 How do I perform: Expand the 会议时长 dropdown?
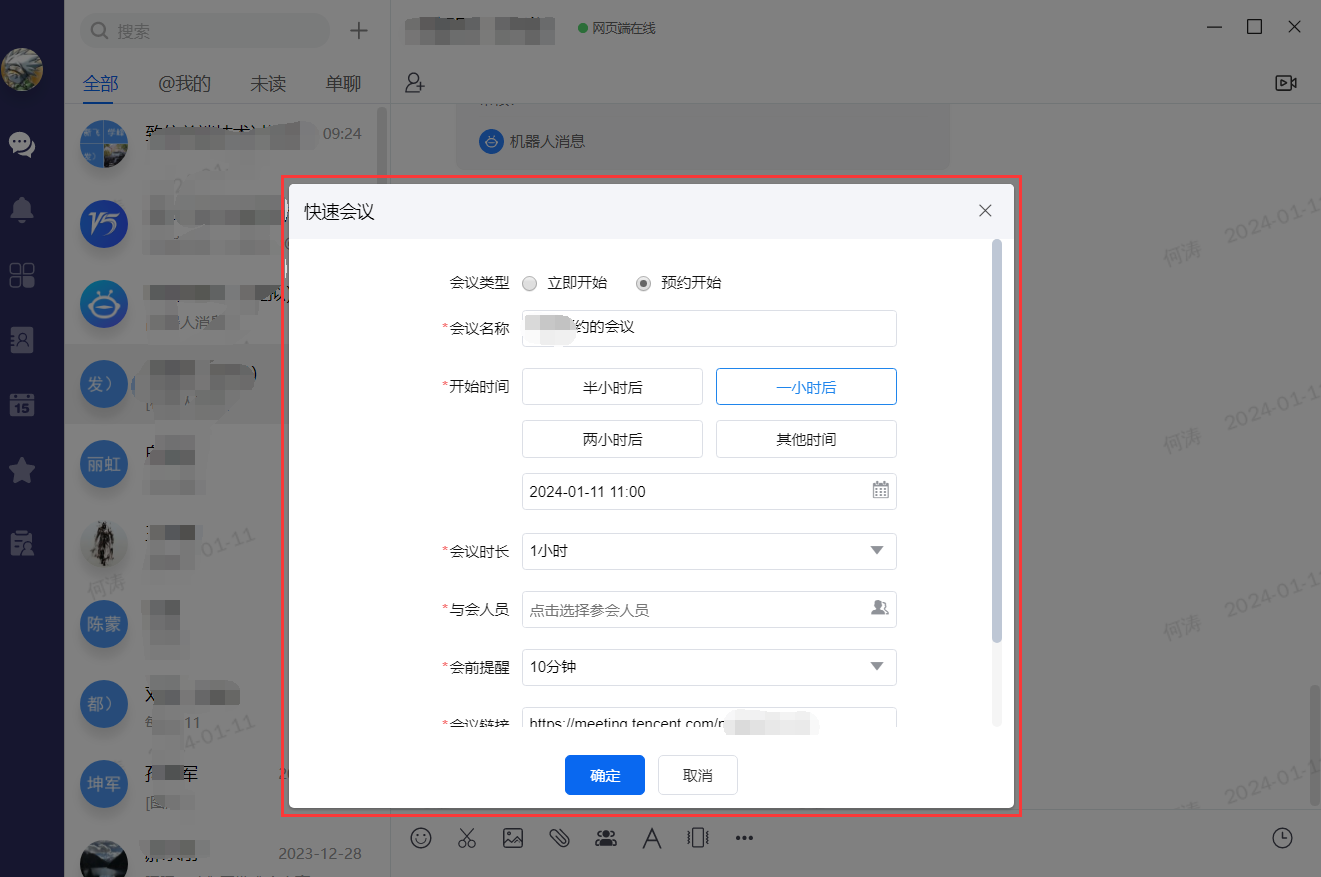[x=709, y=551]
